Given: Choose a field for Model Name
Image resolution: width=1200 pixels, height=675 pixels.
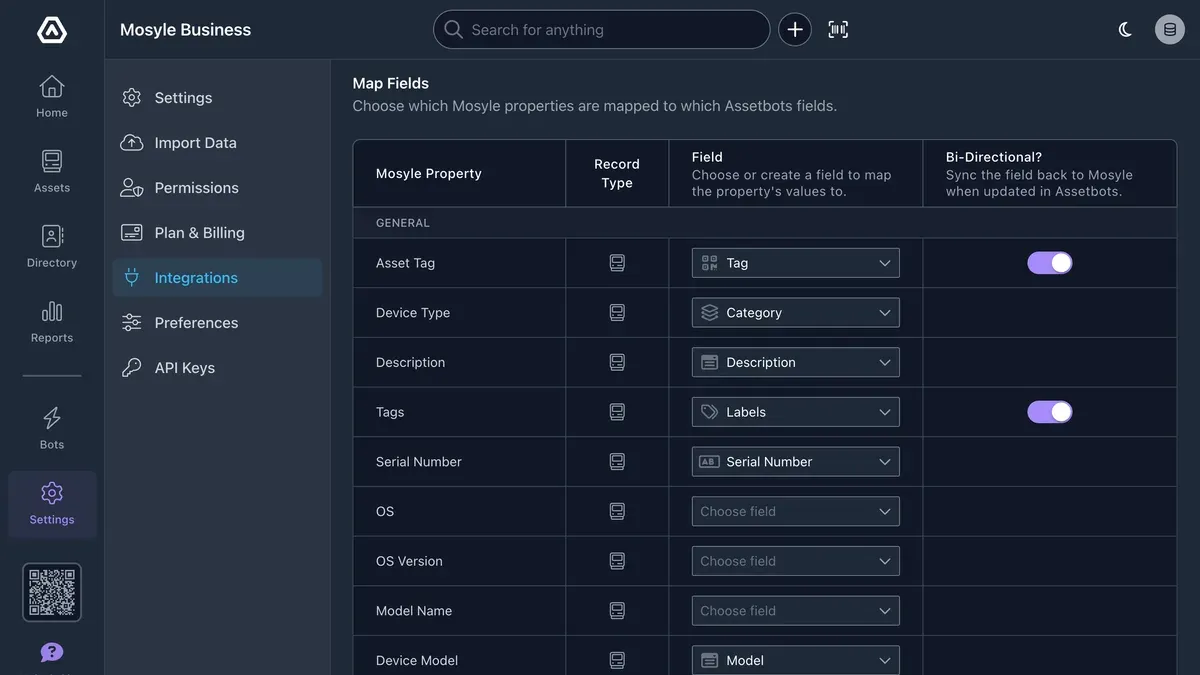Looking at the screenshot, I should pyautogui.click(x=796, y=611).
